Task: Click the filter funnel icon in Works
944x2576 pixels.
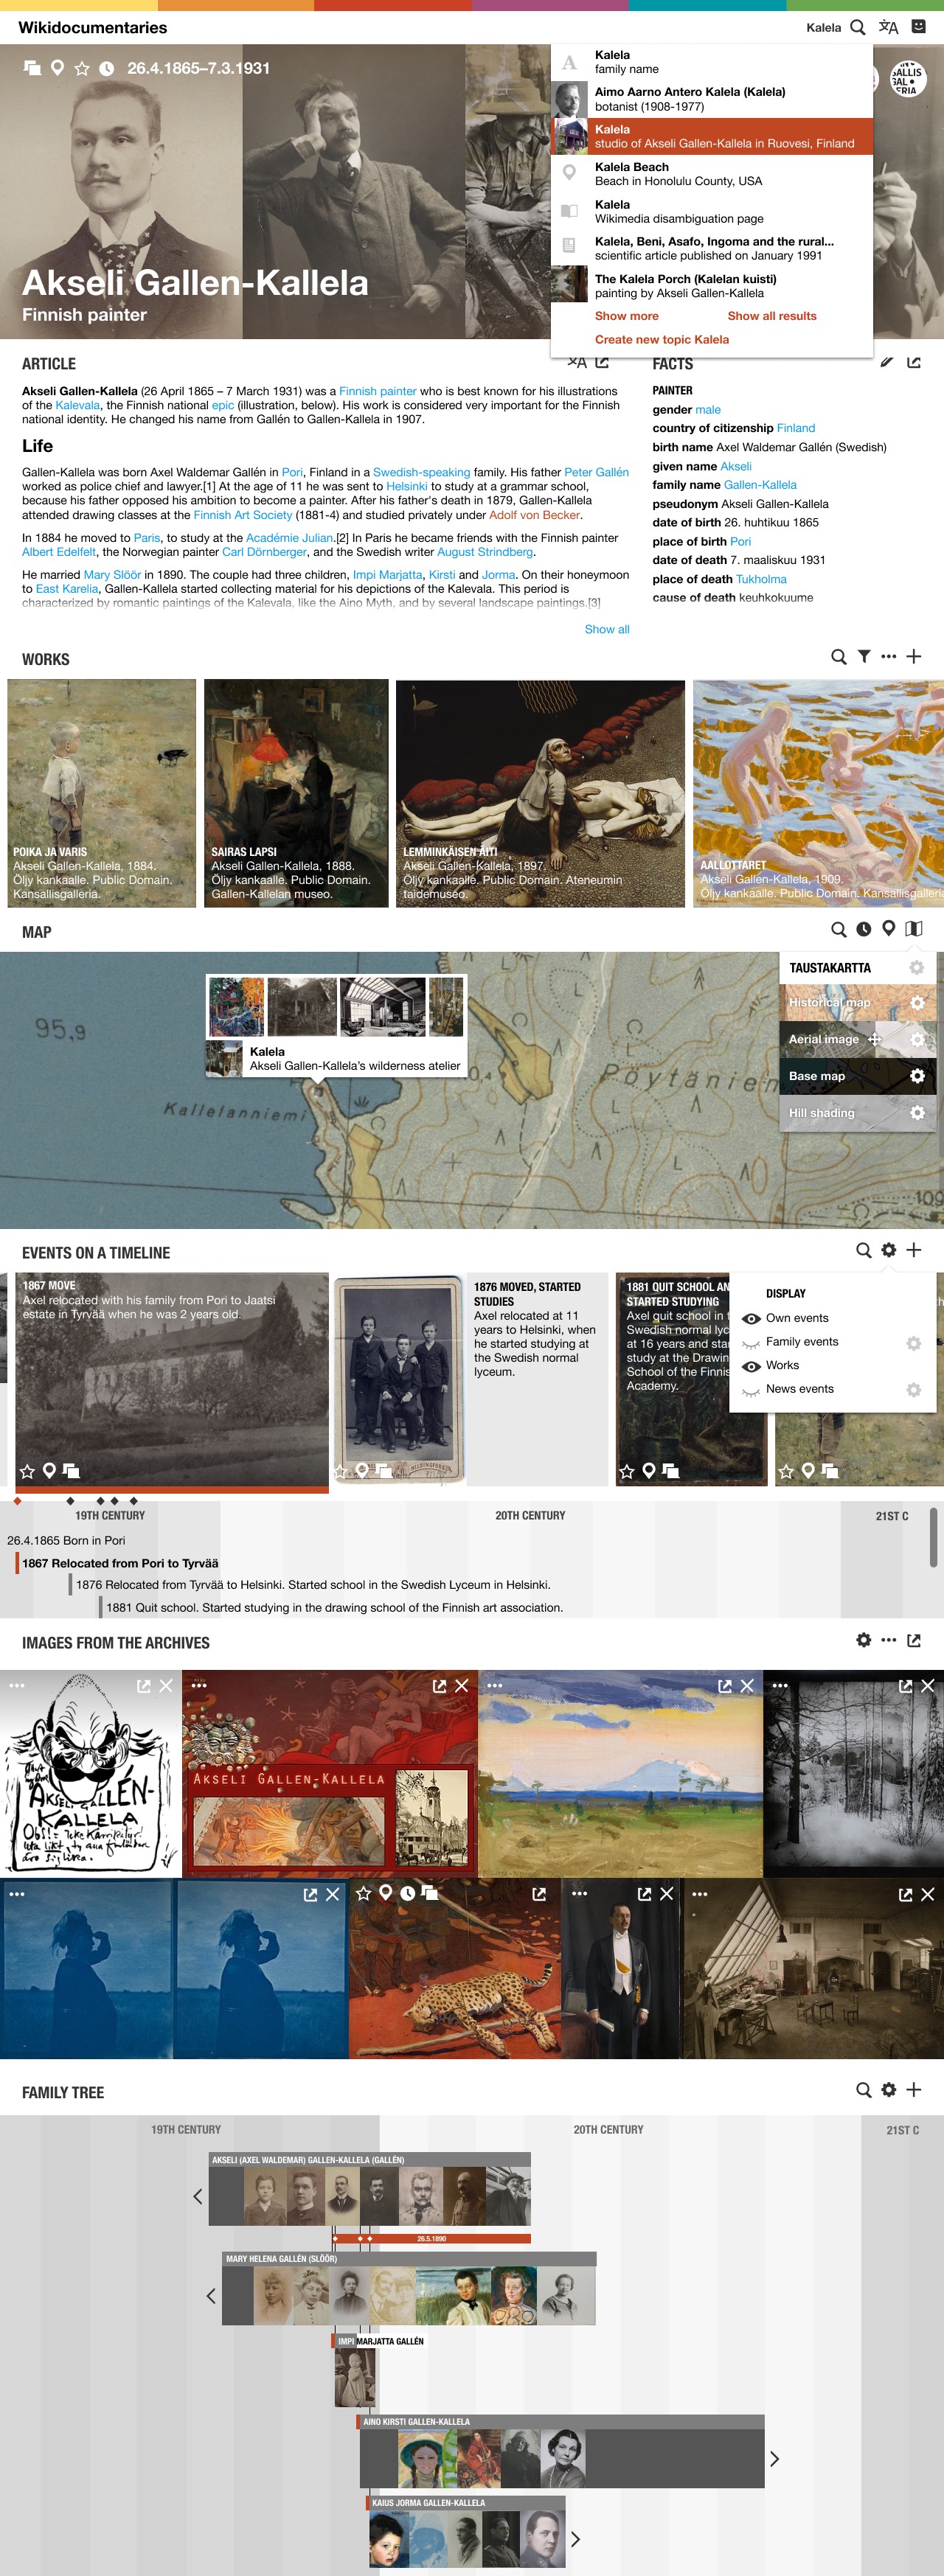Action: pyautogui.click(x=864, y=657)
